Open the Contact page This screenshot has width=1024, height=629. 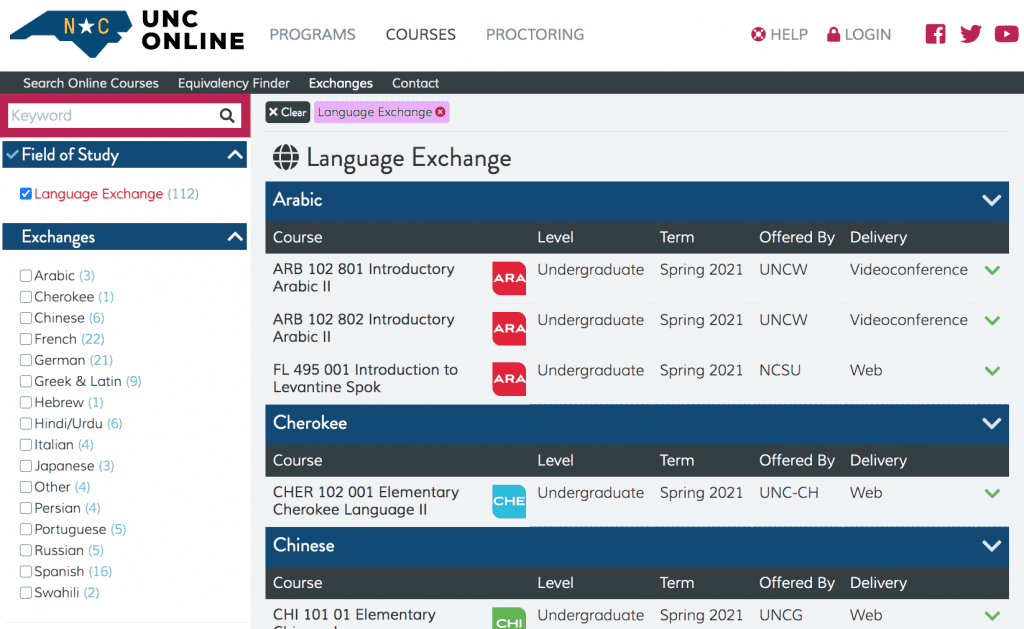415,83
